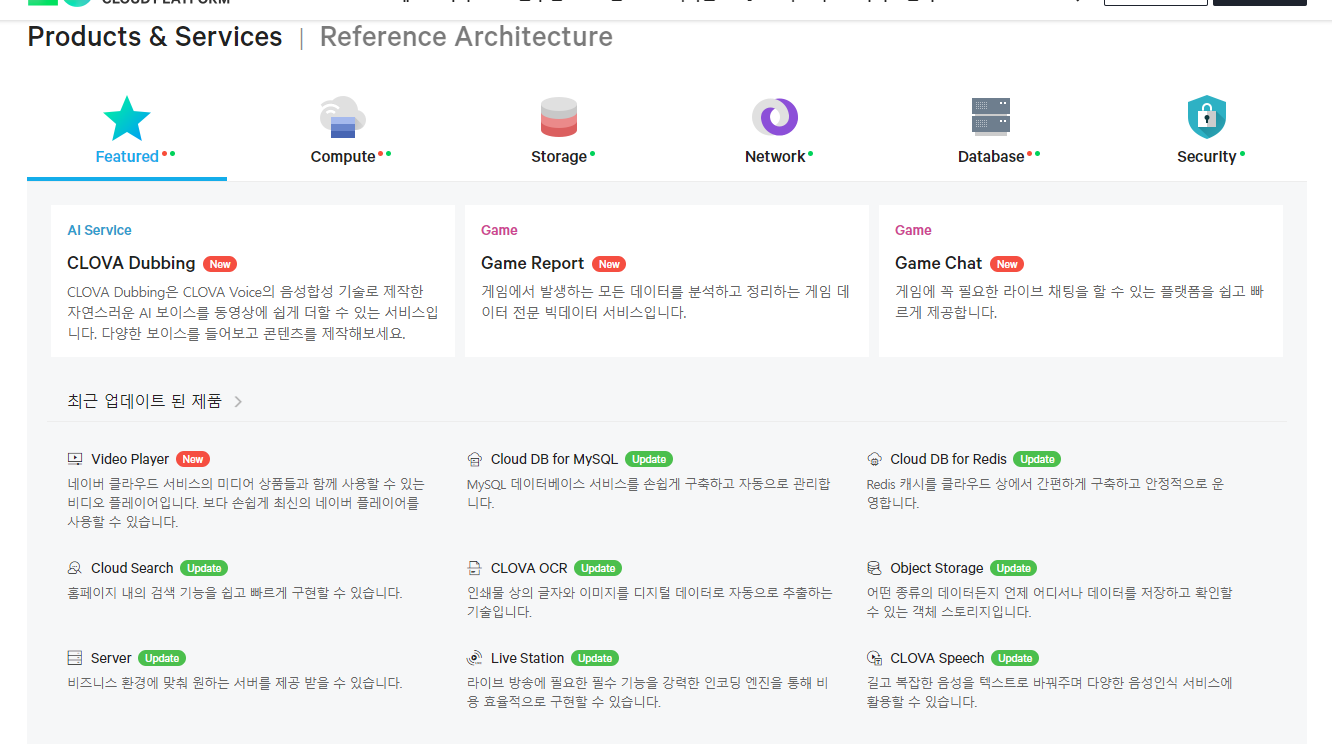
Task: Click the Cloud DB for Redis icon
Action: click(875, 459)
